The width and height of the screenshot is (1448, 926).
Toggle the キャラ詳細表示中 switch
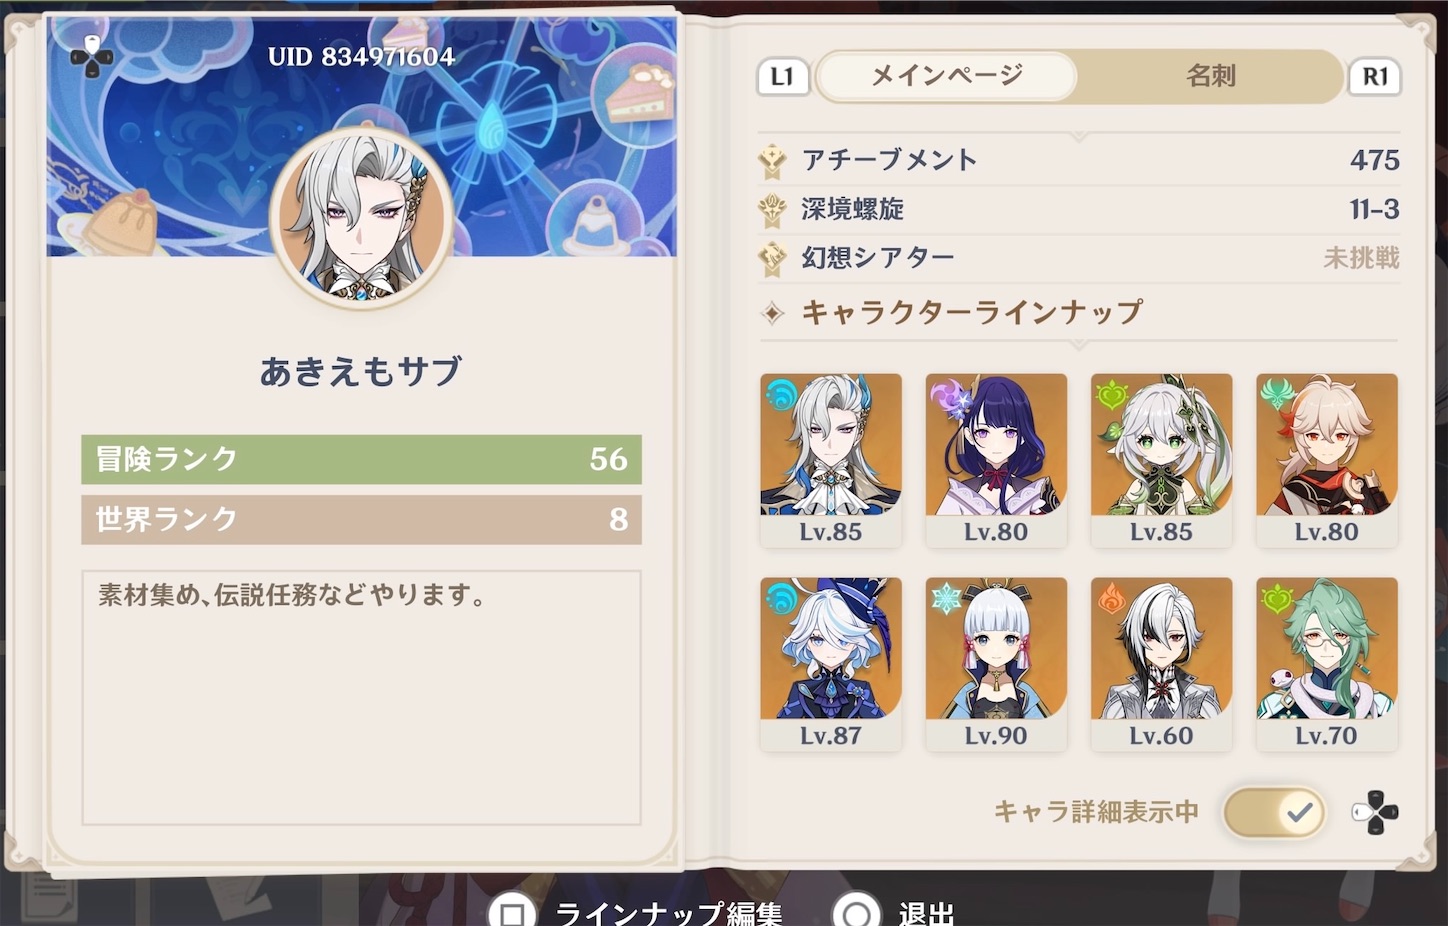coord(1274,812)
